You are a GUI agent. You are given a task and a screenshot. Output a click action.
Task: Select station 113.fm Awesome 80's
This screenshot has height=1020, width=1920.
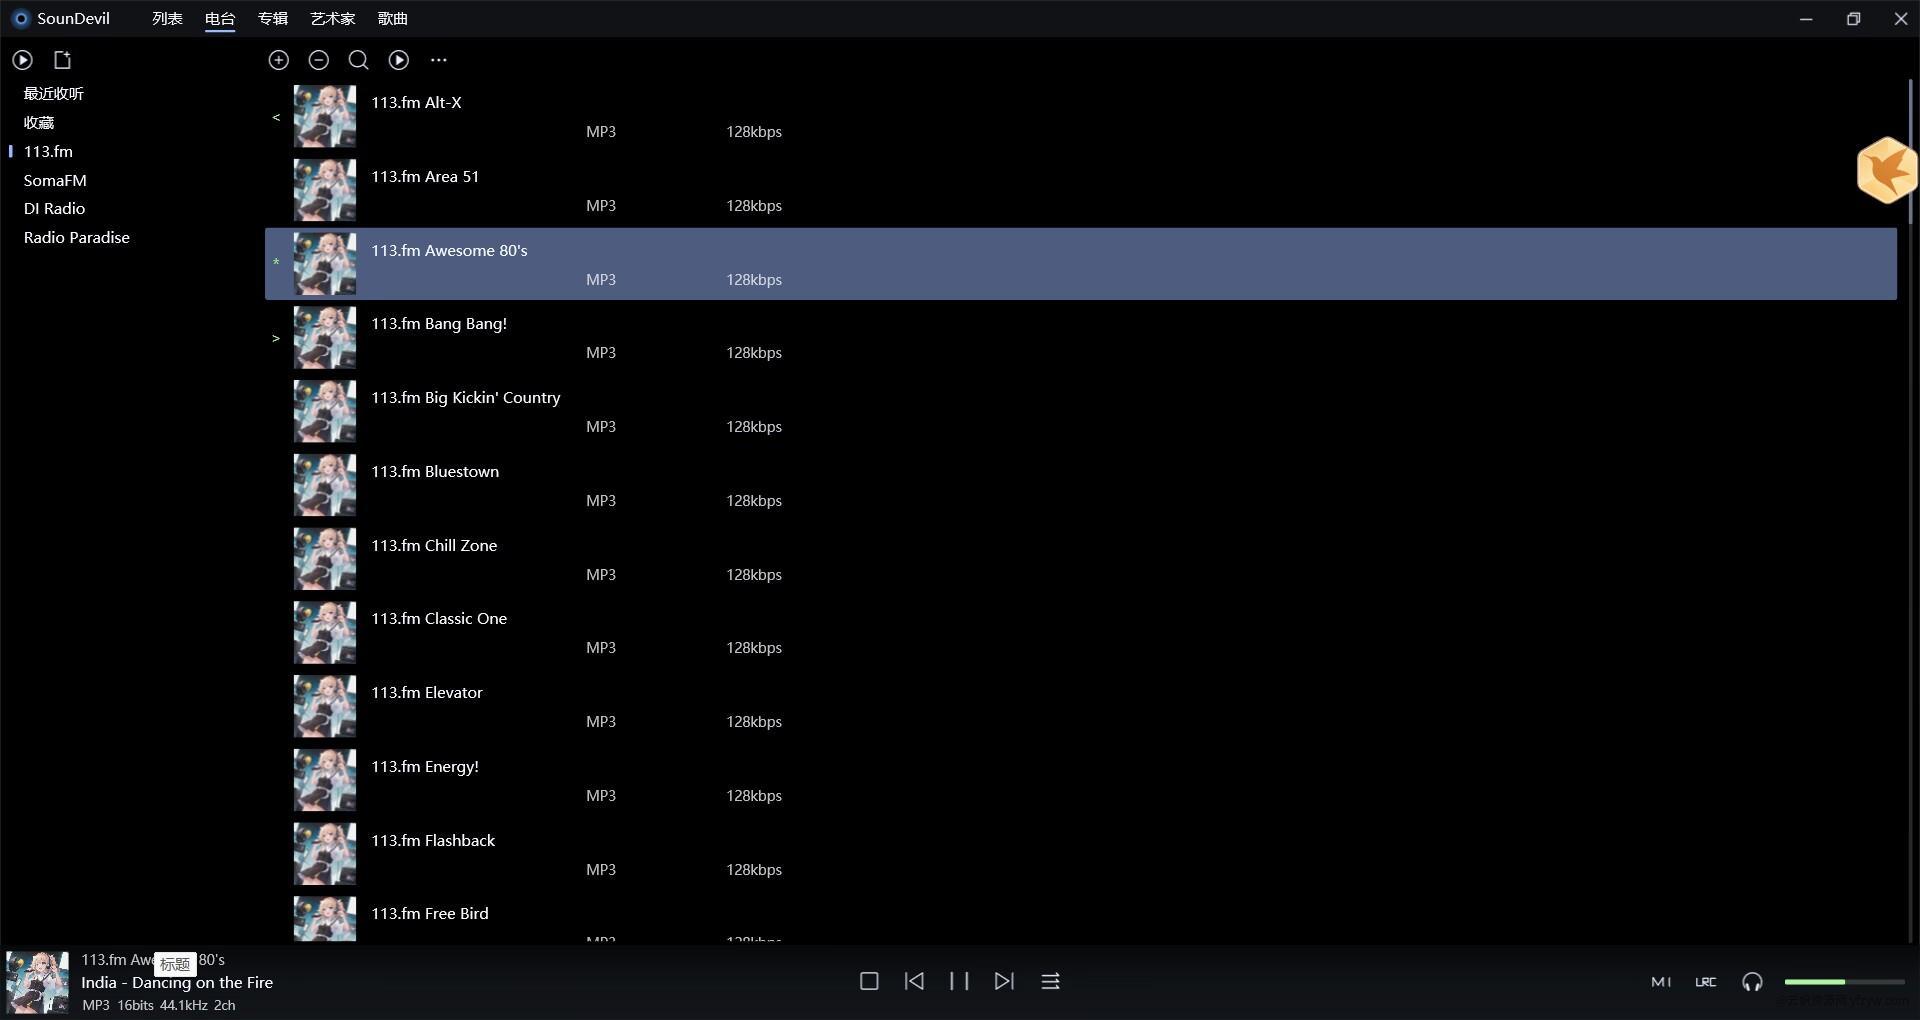(x=1080, y=264)
